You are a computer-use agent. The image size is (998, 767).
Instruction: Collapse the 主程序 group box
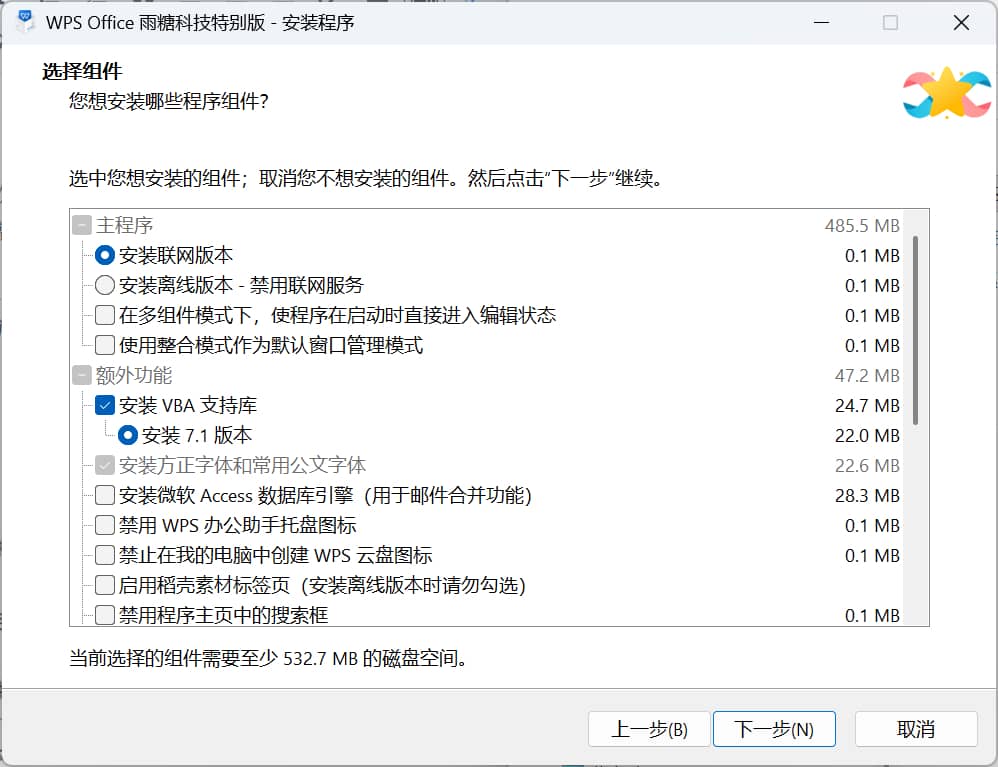click(81, 225)
